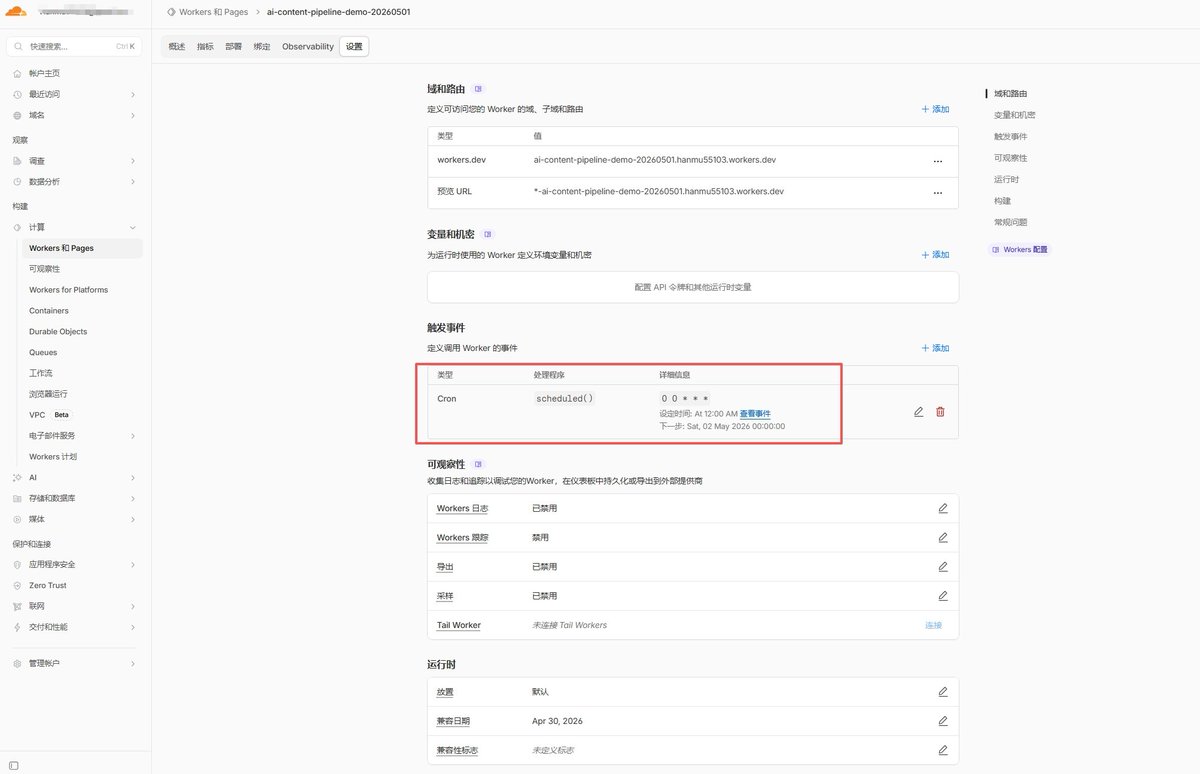Edit Workers 日志 setting pencil icon
1200x774 pixels.
(x=942, y=508)
